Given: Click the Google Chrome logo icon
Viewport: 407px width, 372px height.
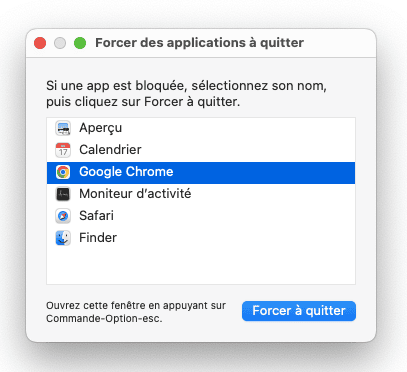Looking at the screenshot, I should tap(63, 172).
